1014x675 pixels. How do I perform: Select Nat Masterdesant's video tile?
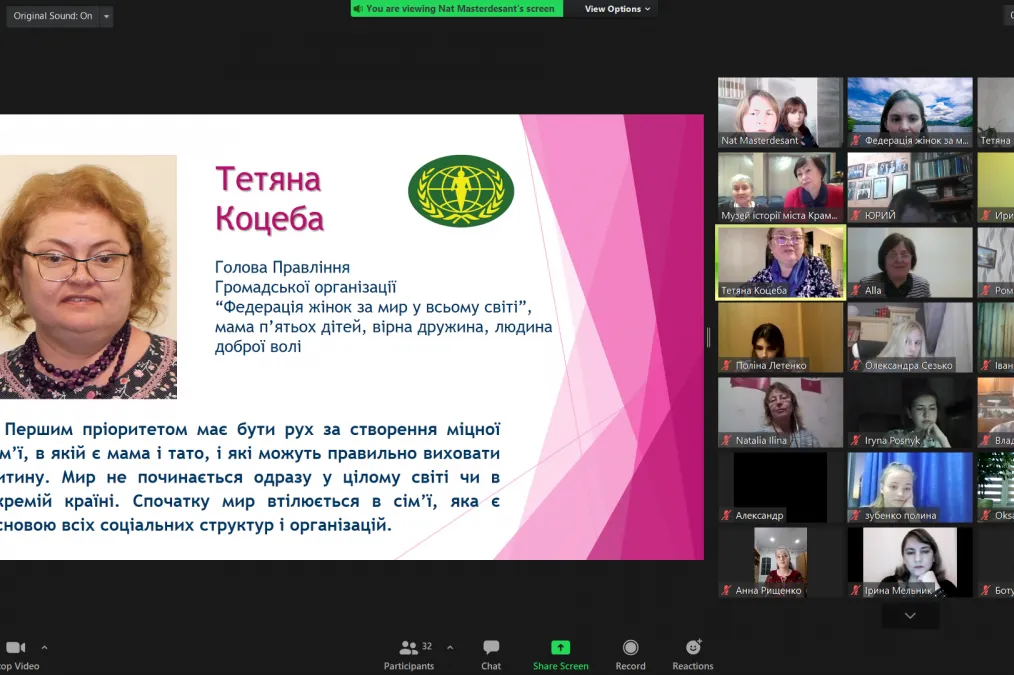(x=781, y=112)
